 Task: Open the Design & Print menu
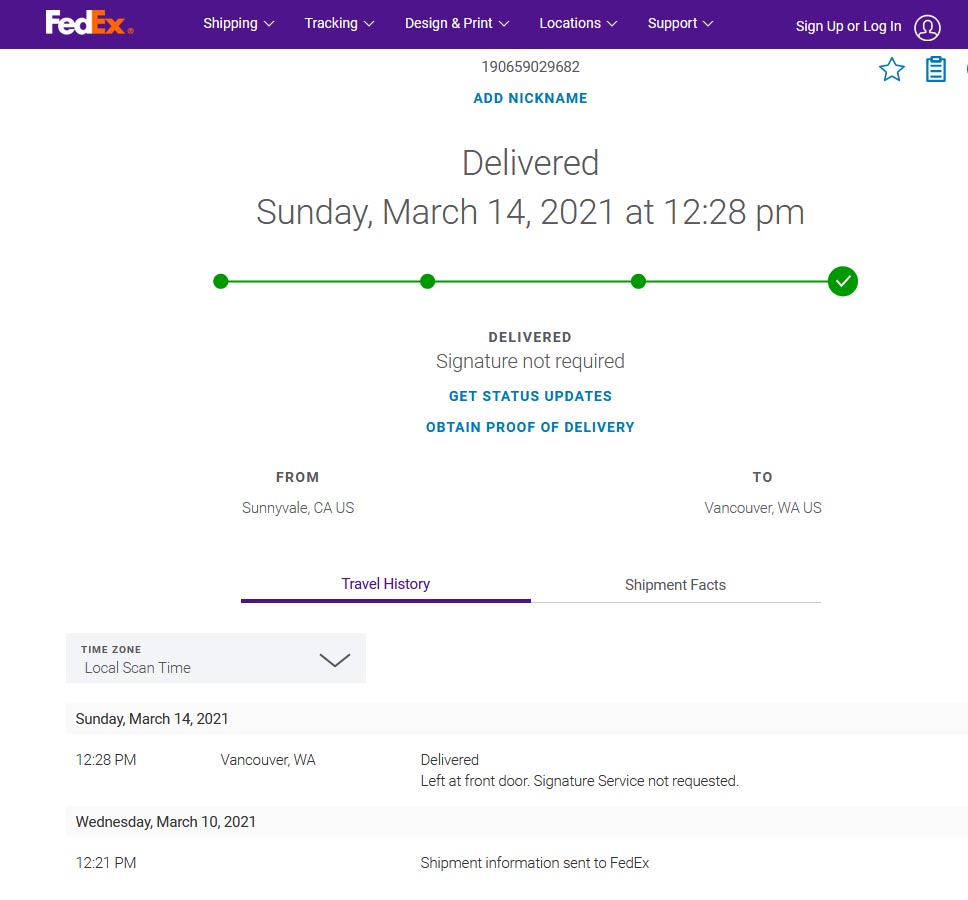457,23
